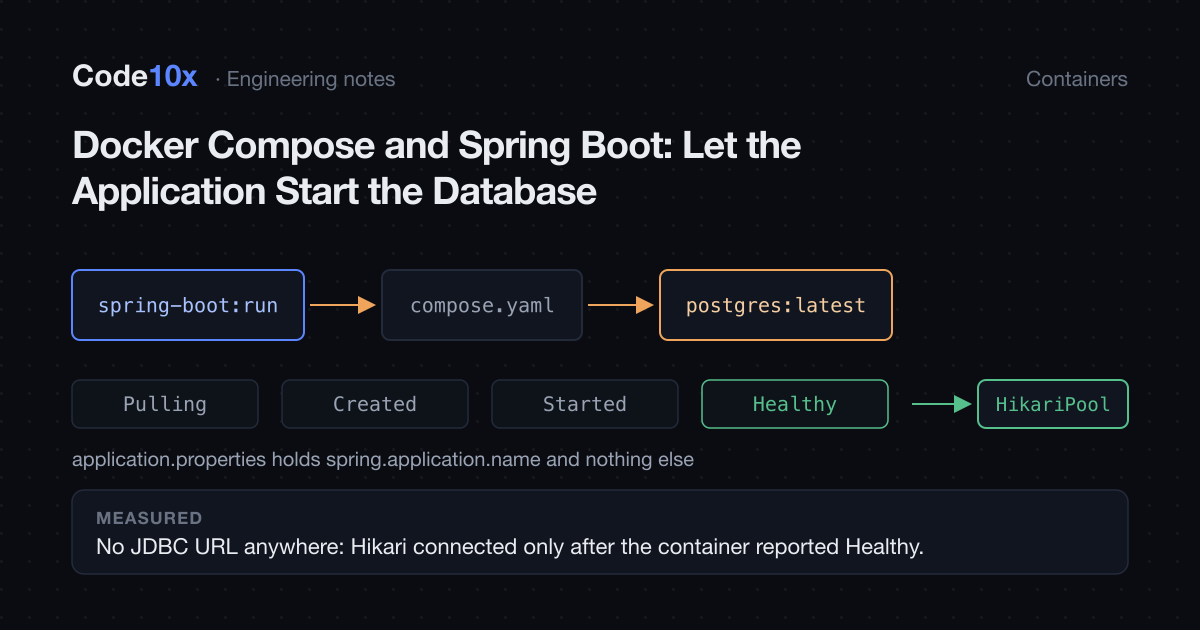
Task: Select the Created status chip
Action: (x=375, y=404)
